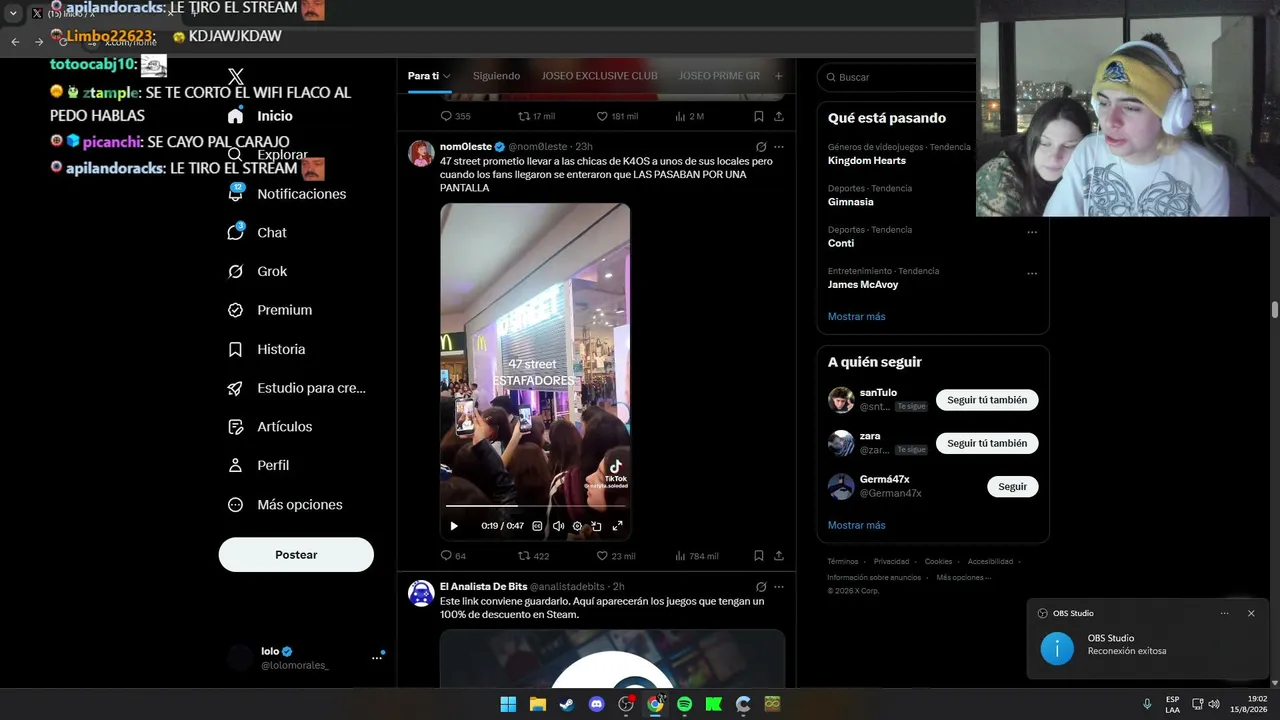The image size is (1280, 720).
Task: Open Artículos in the sidebar
Action: pos(270,427)
